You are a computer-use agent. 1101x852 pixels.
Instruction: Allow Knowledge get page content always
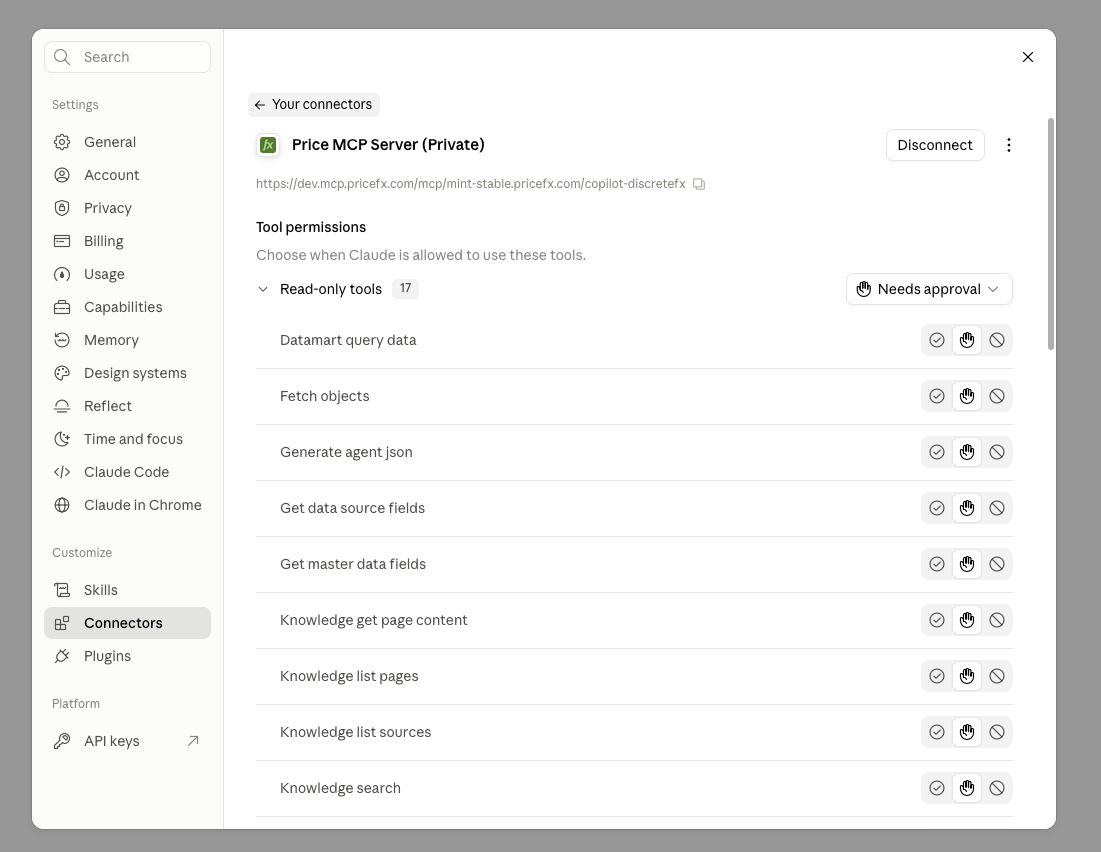937,620
